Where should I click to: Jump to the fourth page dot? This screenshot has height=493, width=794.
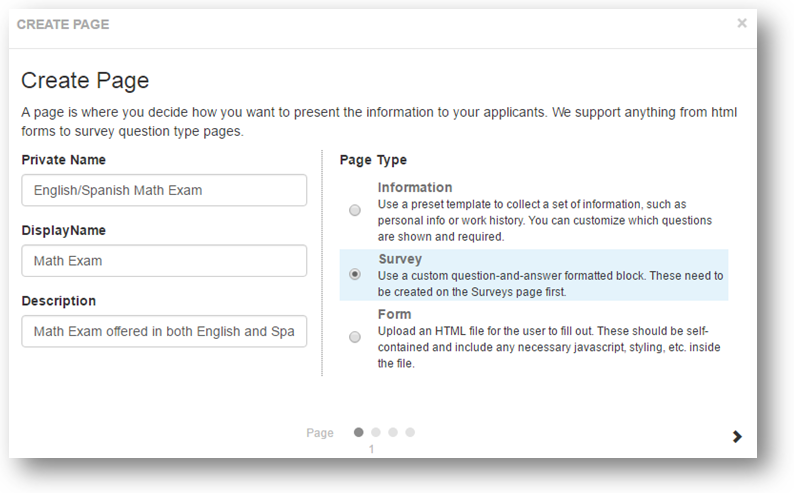click(410, 432)
